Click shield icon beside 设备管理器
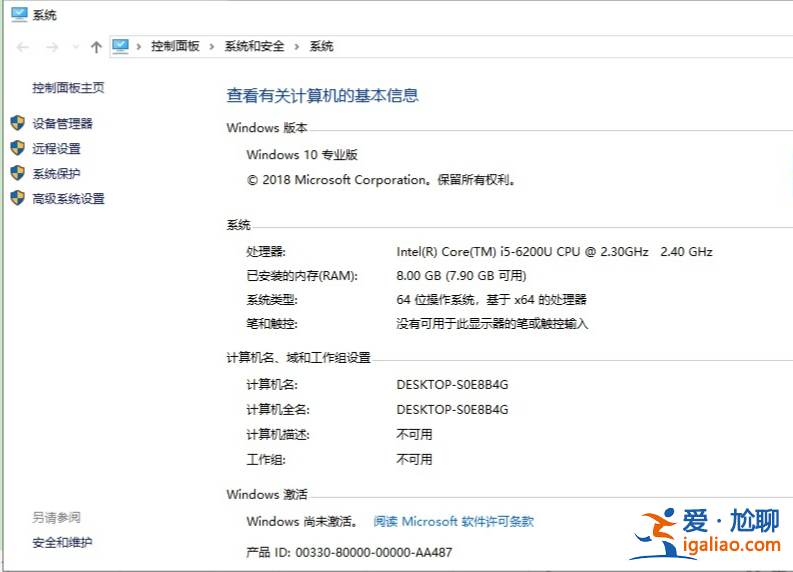Screen dimensions: 793x572 [x=18, y=123]
